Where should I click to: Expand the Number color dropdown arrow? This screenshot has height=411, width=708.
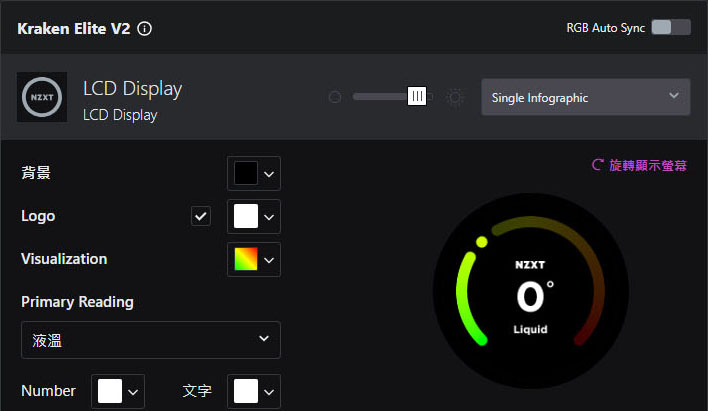click(133, 392)
